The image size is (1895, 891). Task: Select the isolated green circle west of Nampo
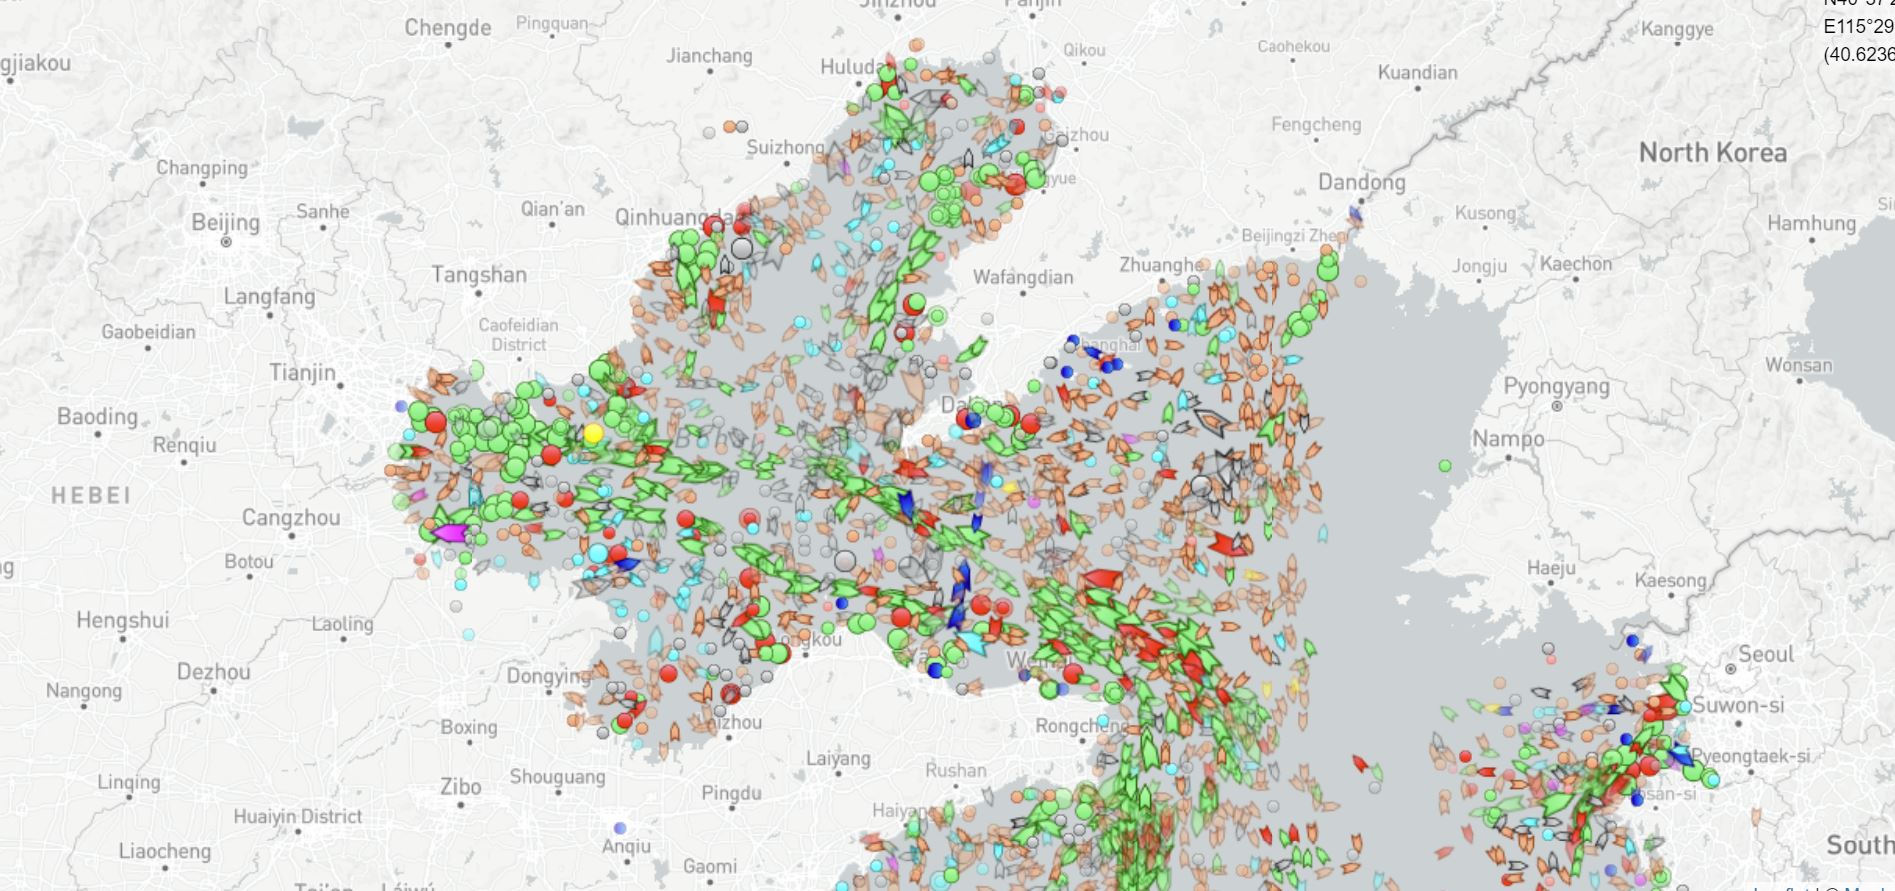point(1445,466)
